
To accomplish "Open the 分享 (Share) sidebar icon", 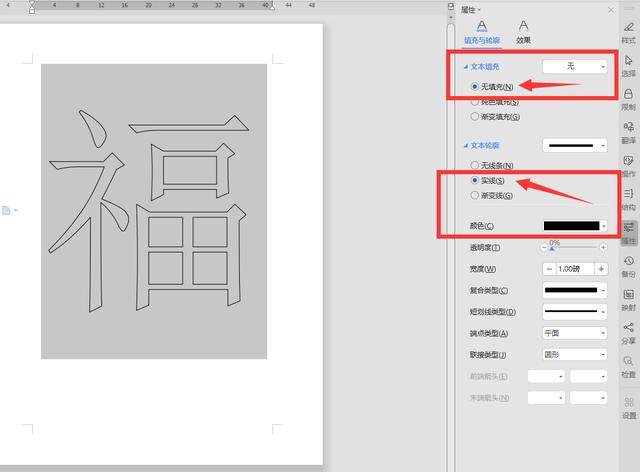I will 628,334.
